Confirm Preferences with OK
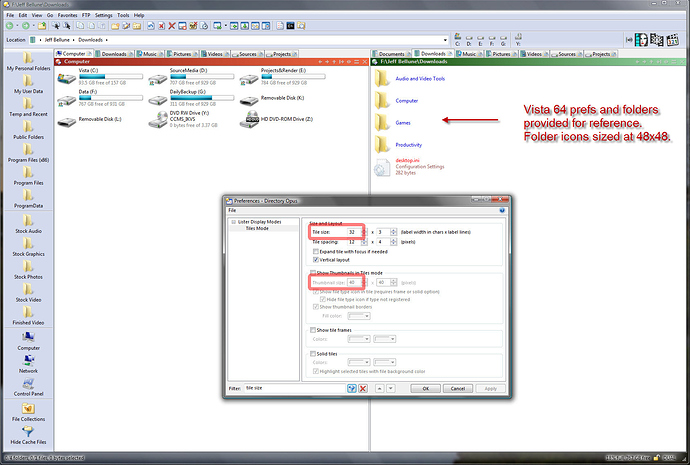Screen dimensions: 690x465 (426, 388)
